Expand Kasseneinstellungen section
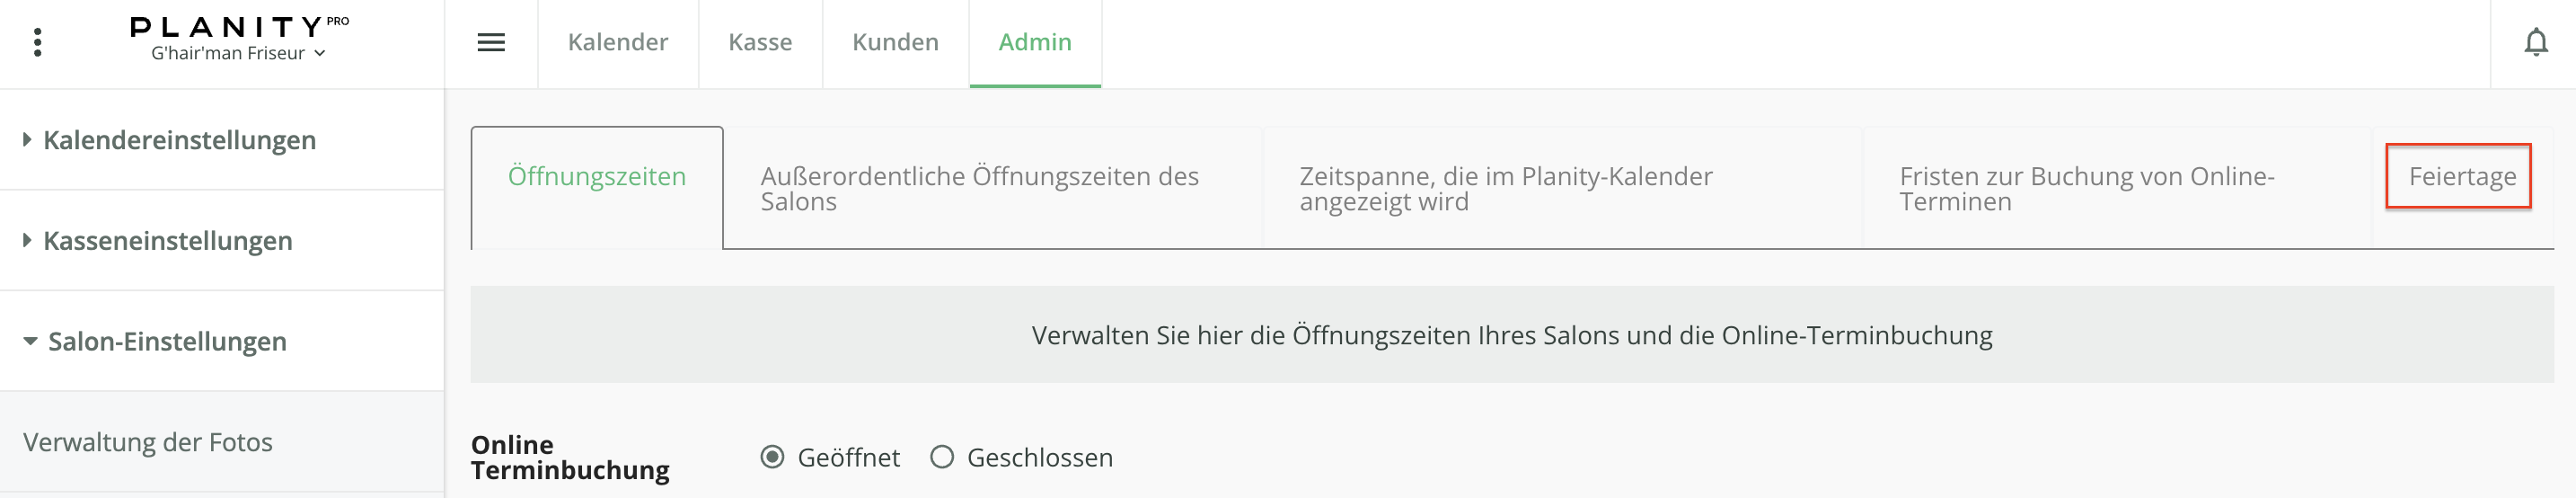 [x=168, y=241]
